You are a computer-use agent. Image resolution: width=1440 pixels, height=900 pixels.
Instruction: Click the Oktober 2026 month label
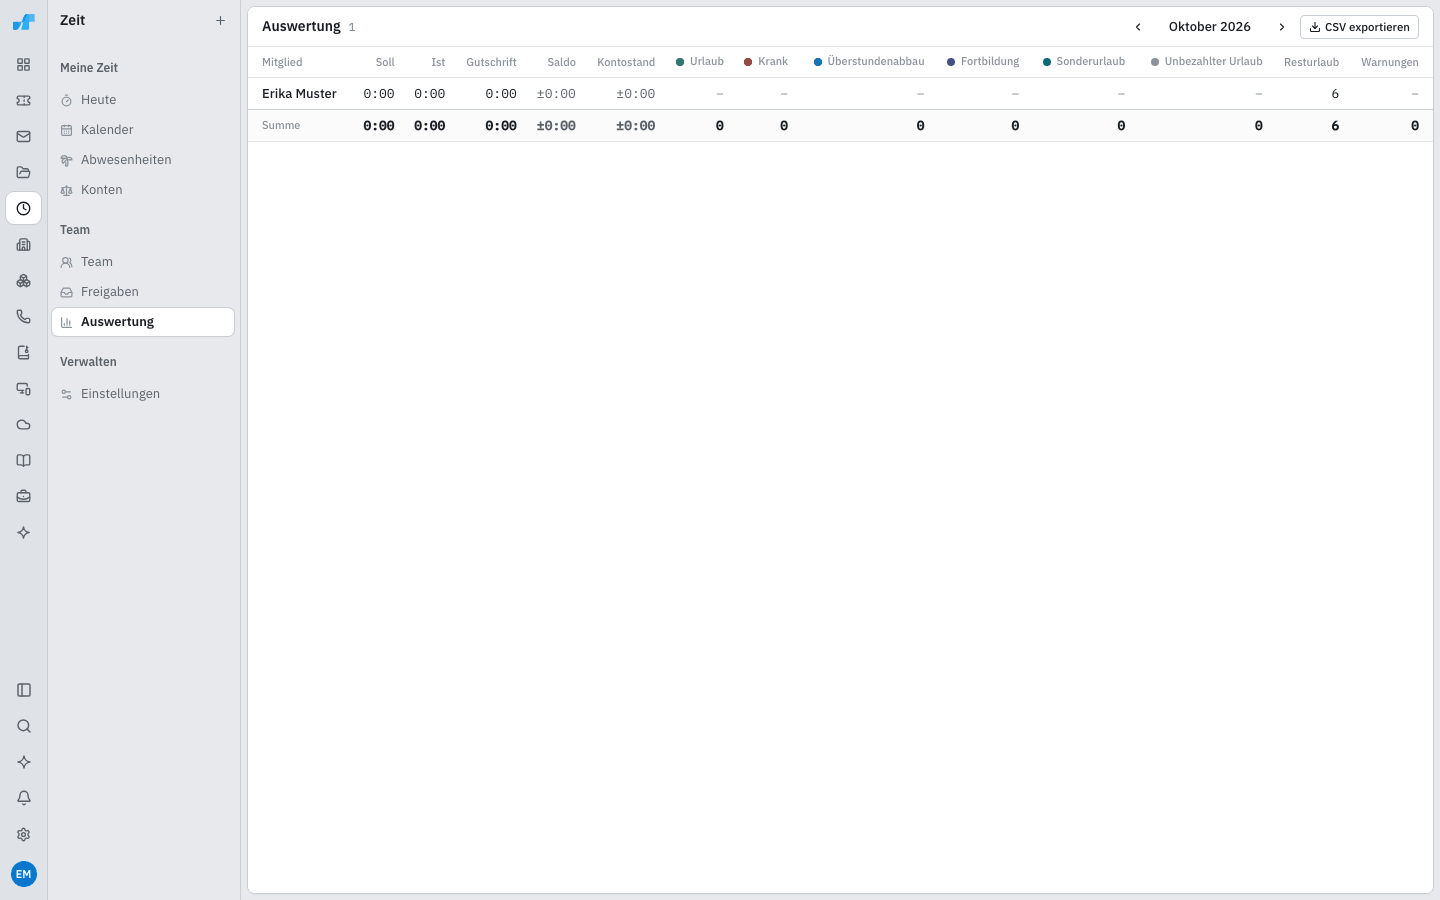(x=1210, y=27)
